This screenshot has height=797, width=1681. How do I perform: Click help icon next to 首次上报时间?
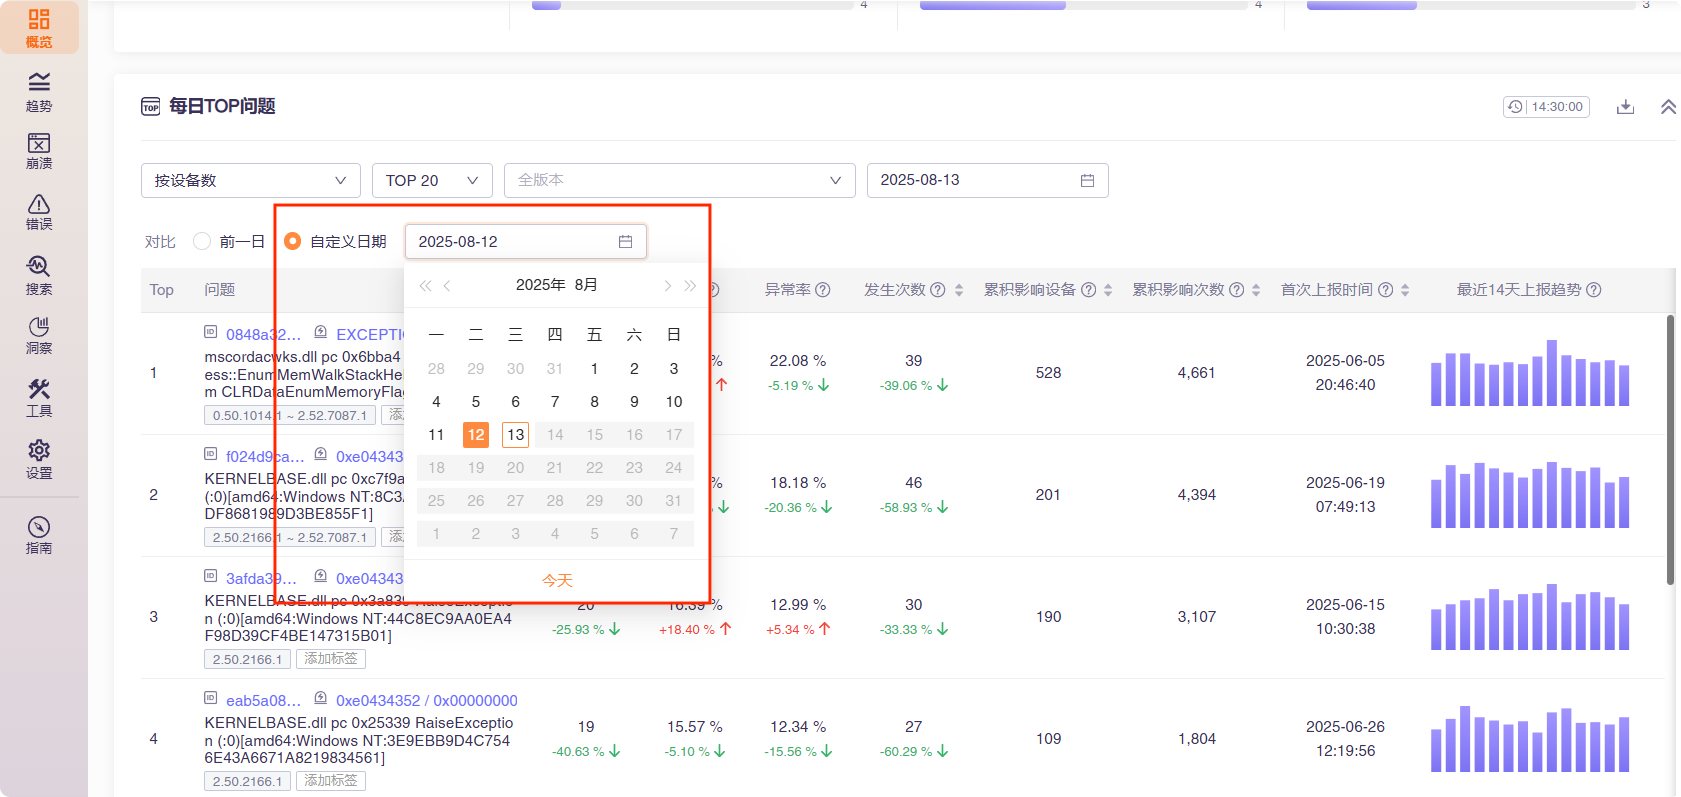(x=1386, y=290)
